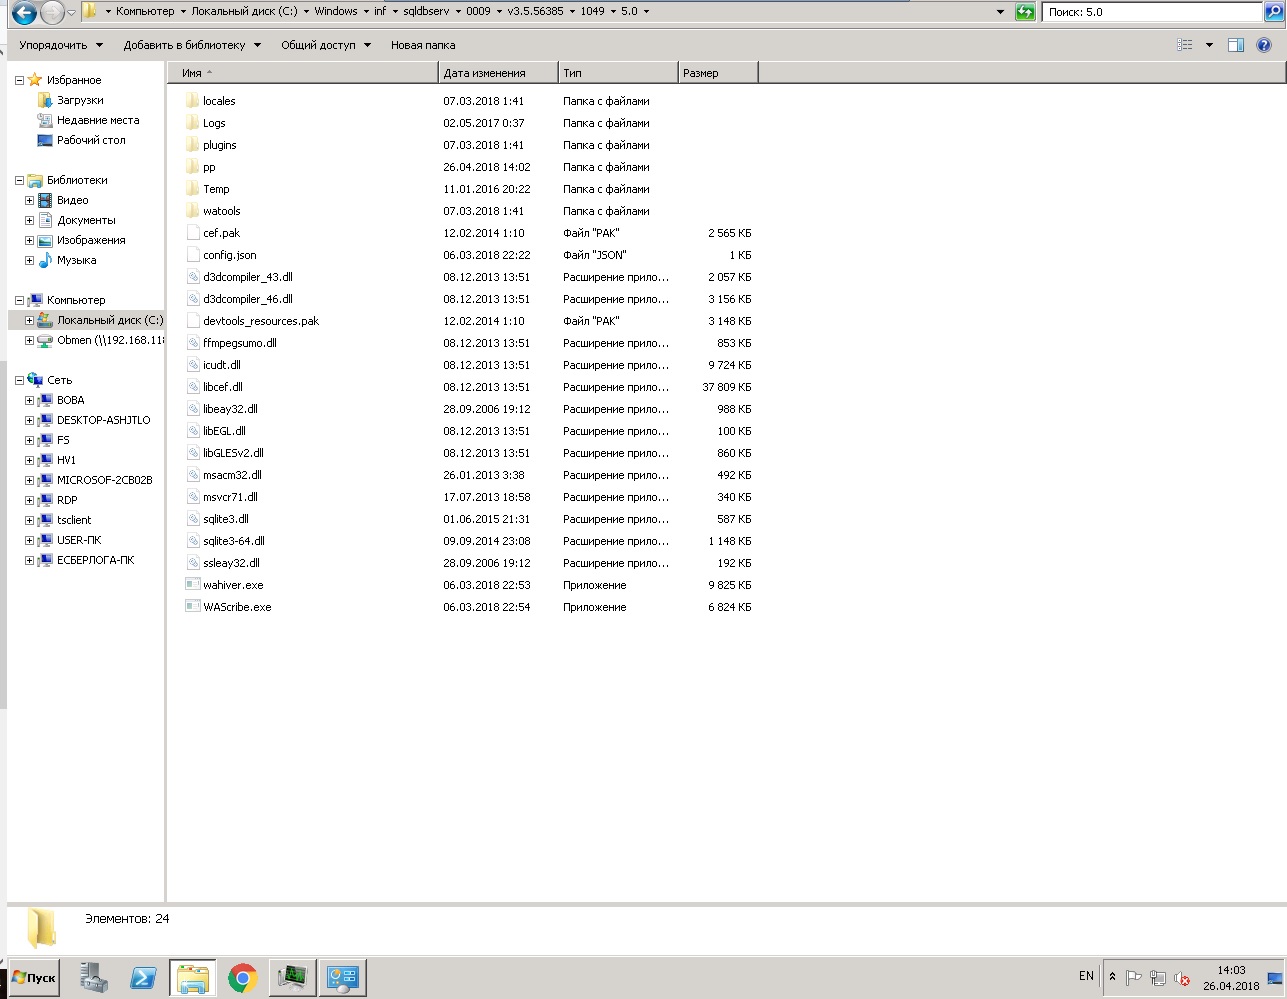The image size is (1287, 999).
Task: Select the ssleay32.dll file name
Action: tap(231, 563)
